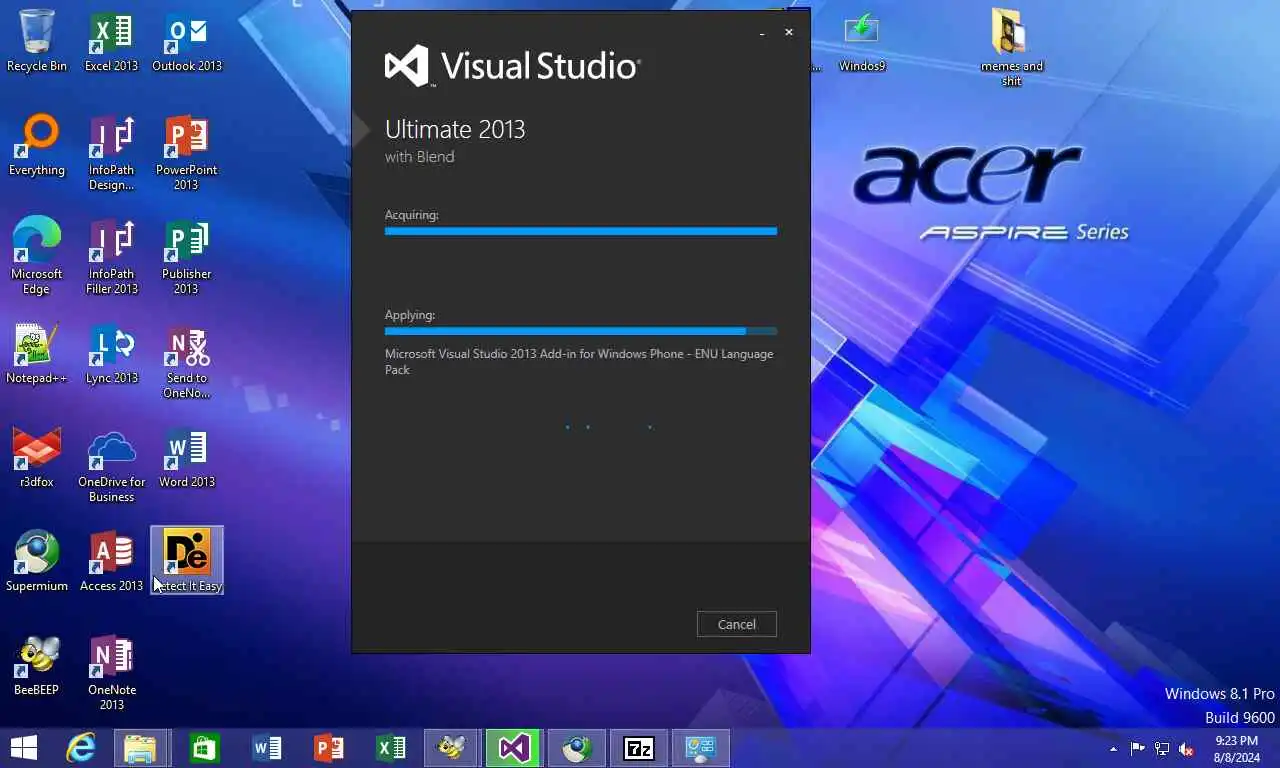The image size is (1280, 768).
Task: Switch to BeeBEEP in the taskbar
Action: [452, 748]
